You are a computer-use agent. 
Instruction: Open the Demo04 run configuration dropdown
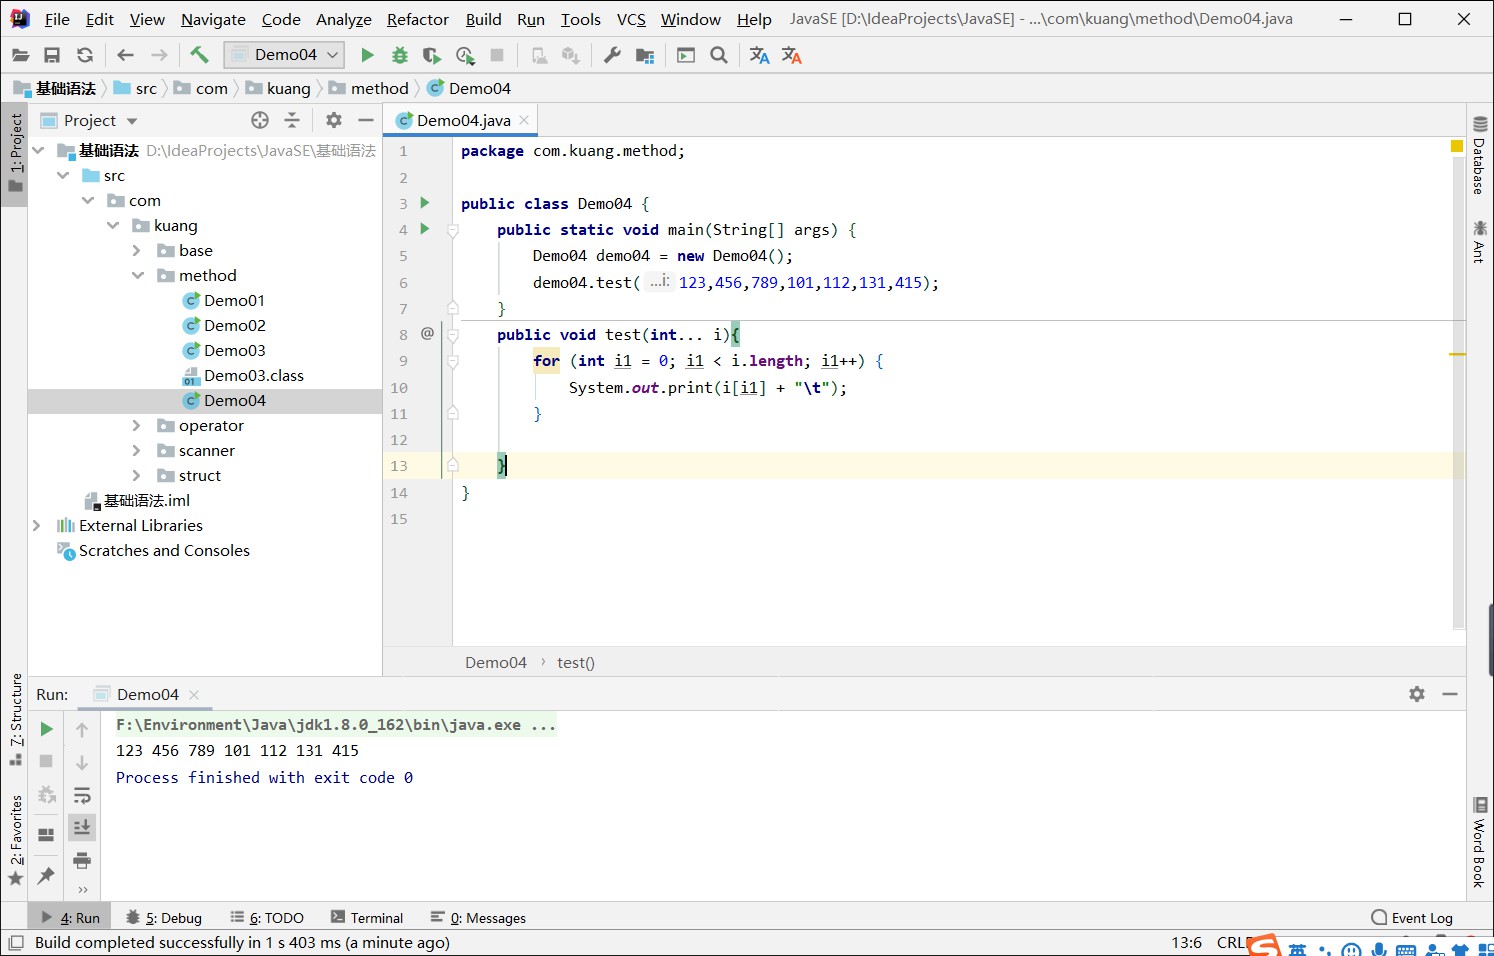tap(285, 55)
